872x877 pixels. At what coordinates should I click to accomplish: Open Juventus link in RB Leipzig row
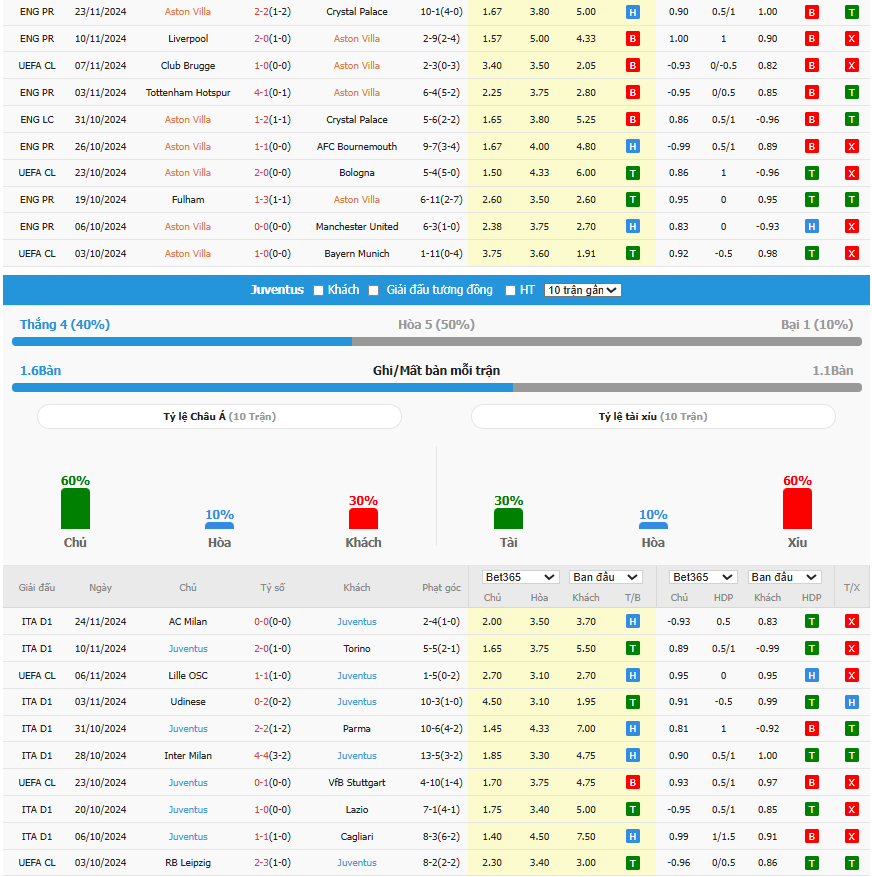click(356, 862)
